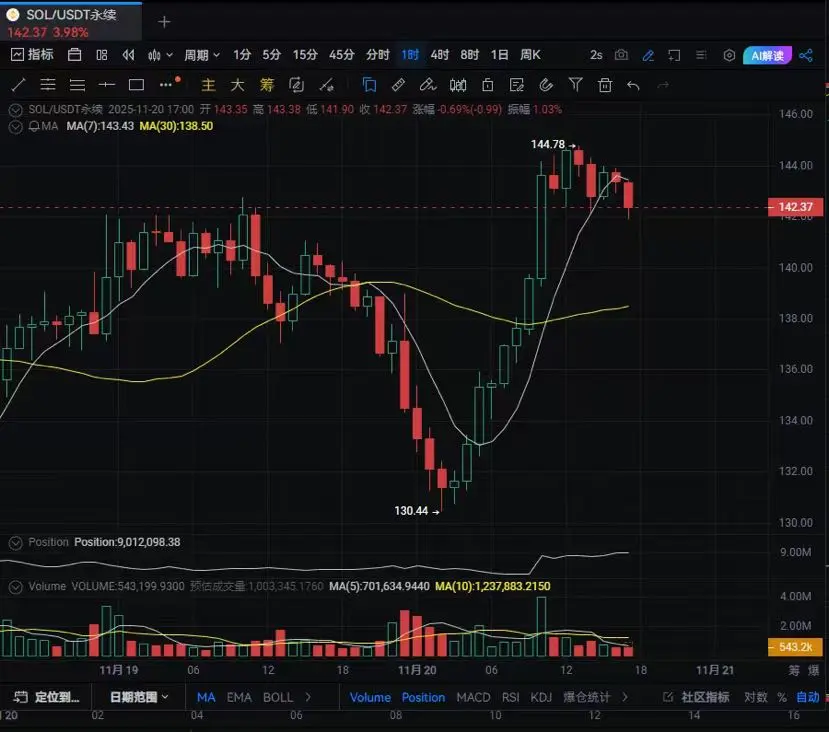Image resolution: width=829 pixels, height=732 pixels.
Task: Open the list lines icon in top toolbar
Action: (x=701, y=55)
